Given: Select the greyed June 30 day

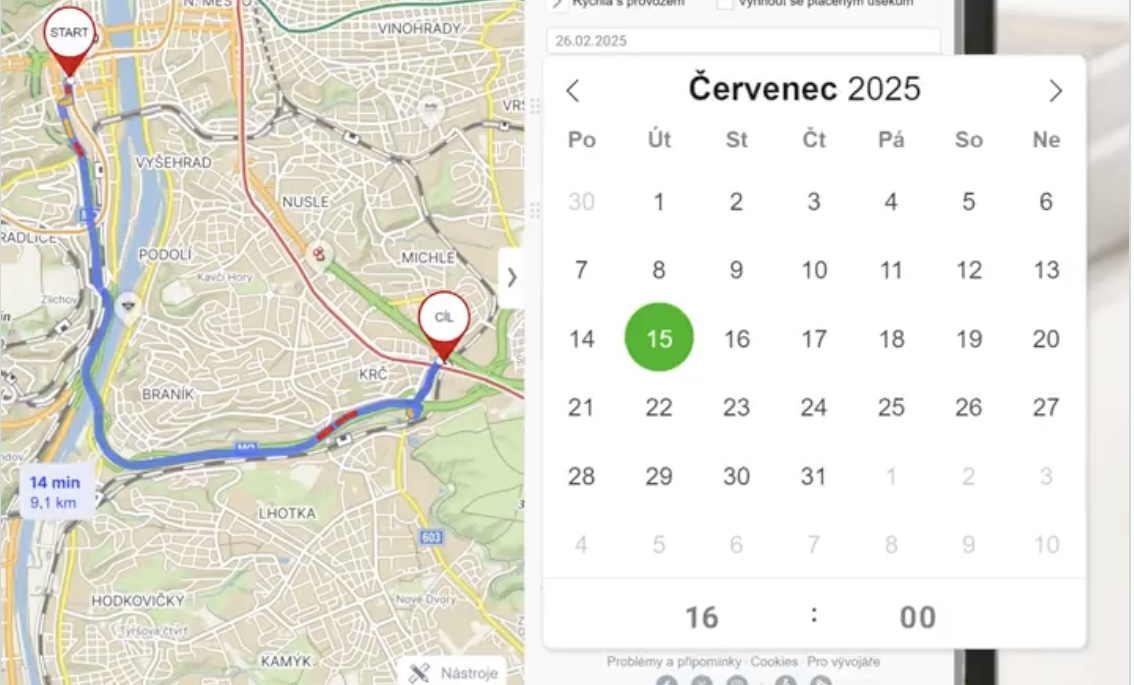Looking at the screenshot, I should [581, 202].
